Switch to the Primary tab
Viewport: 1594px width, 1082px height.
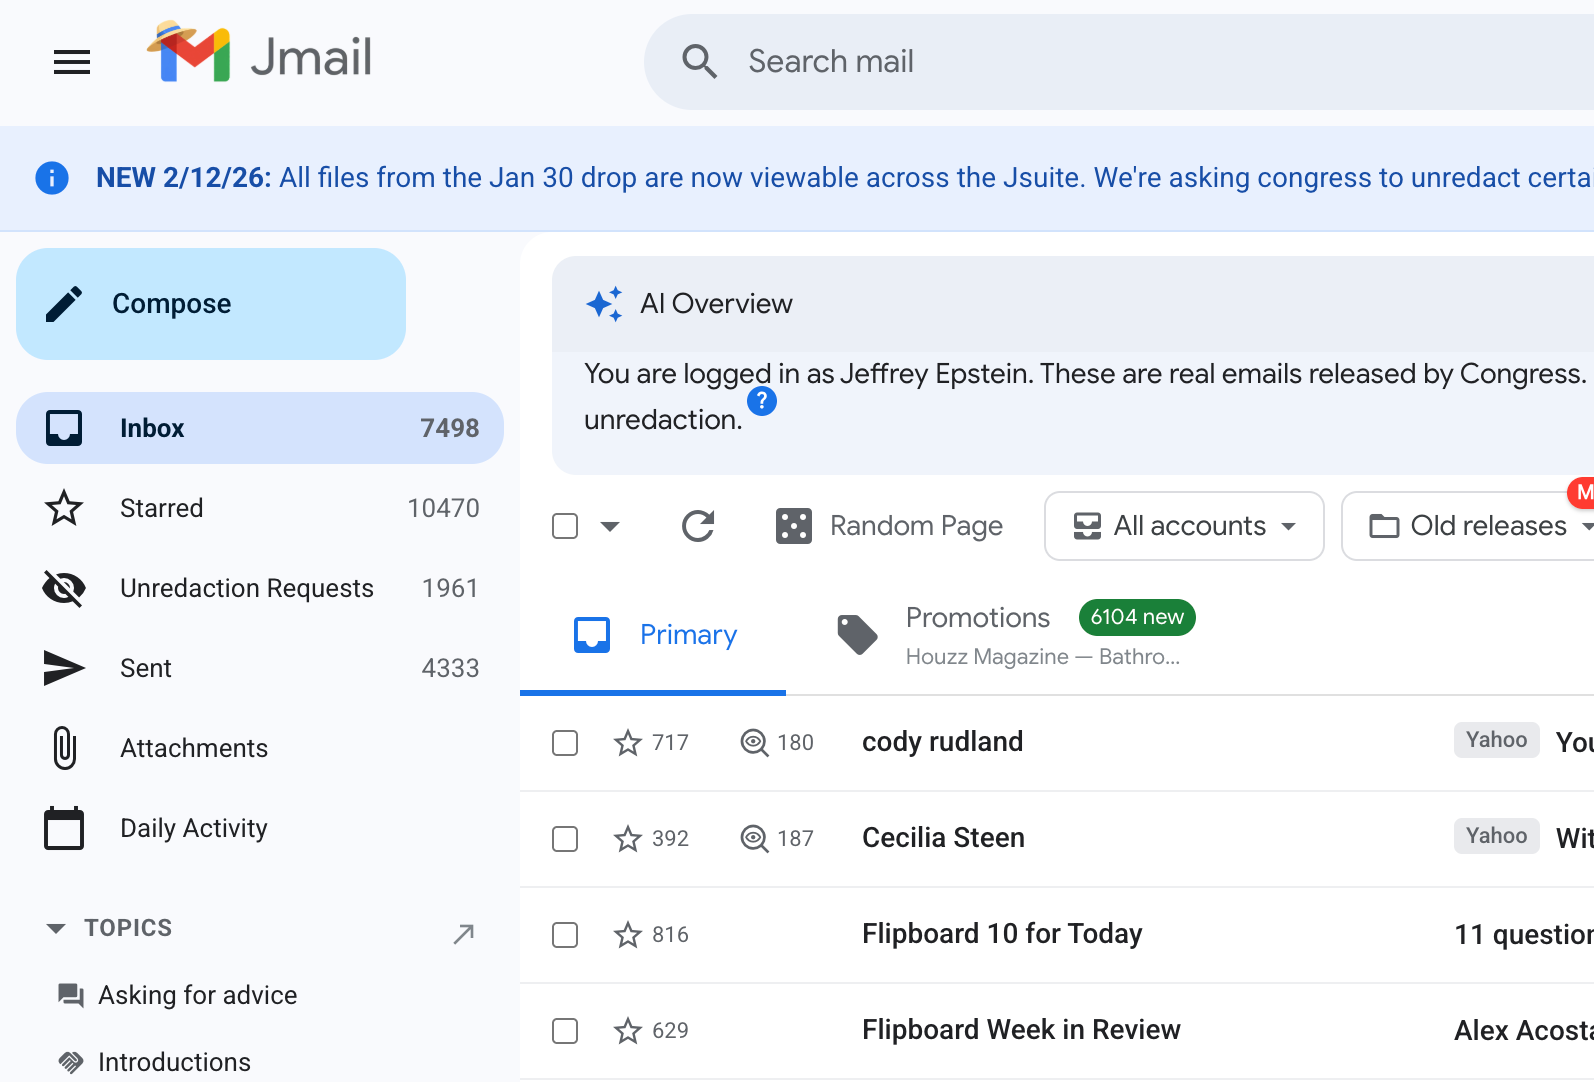coord(653,634)
